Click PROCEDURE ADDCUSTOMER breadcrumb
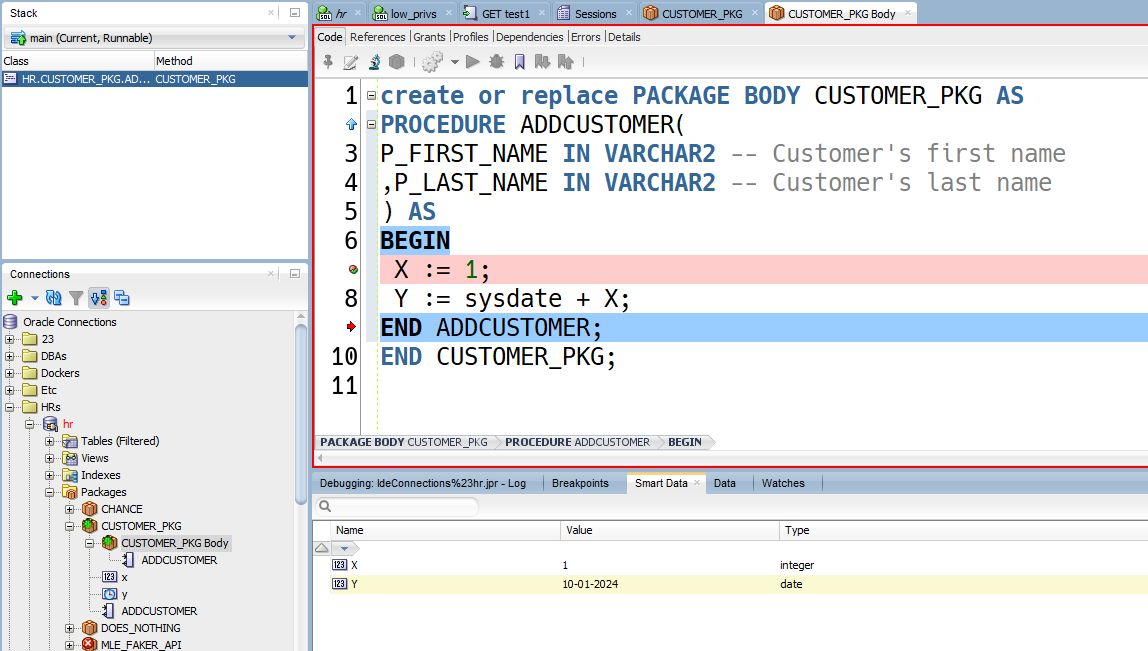The height and width of the screenshot is (651, 1148). [577, 442]
